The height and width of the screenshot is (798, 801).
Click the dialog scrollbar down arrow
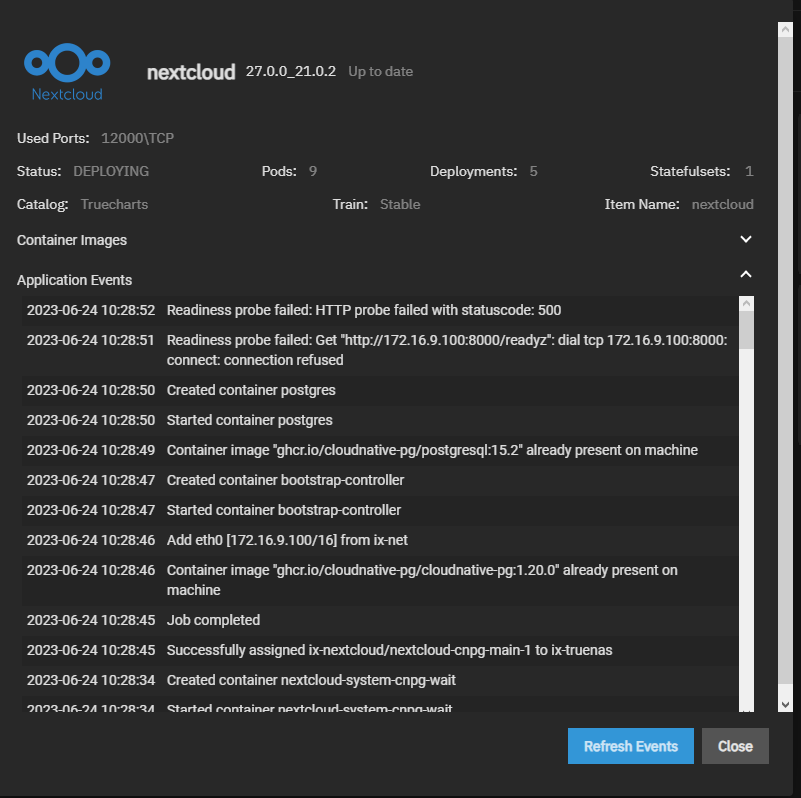(785, 704)
